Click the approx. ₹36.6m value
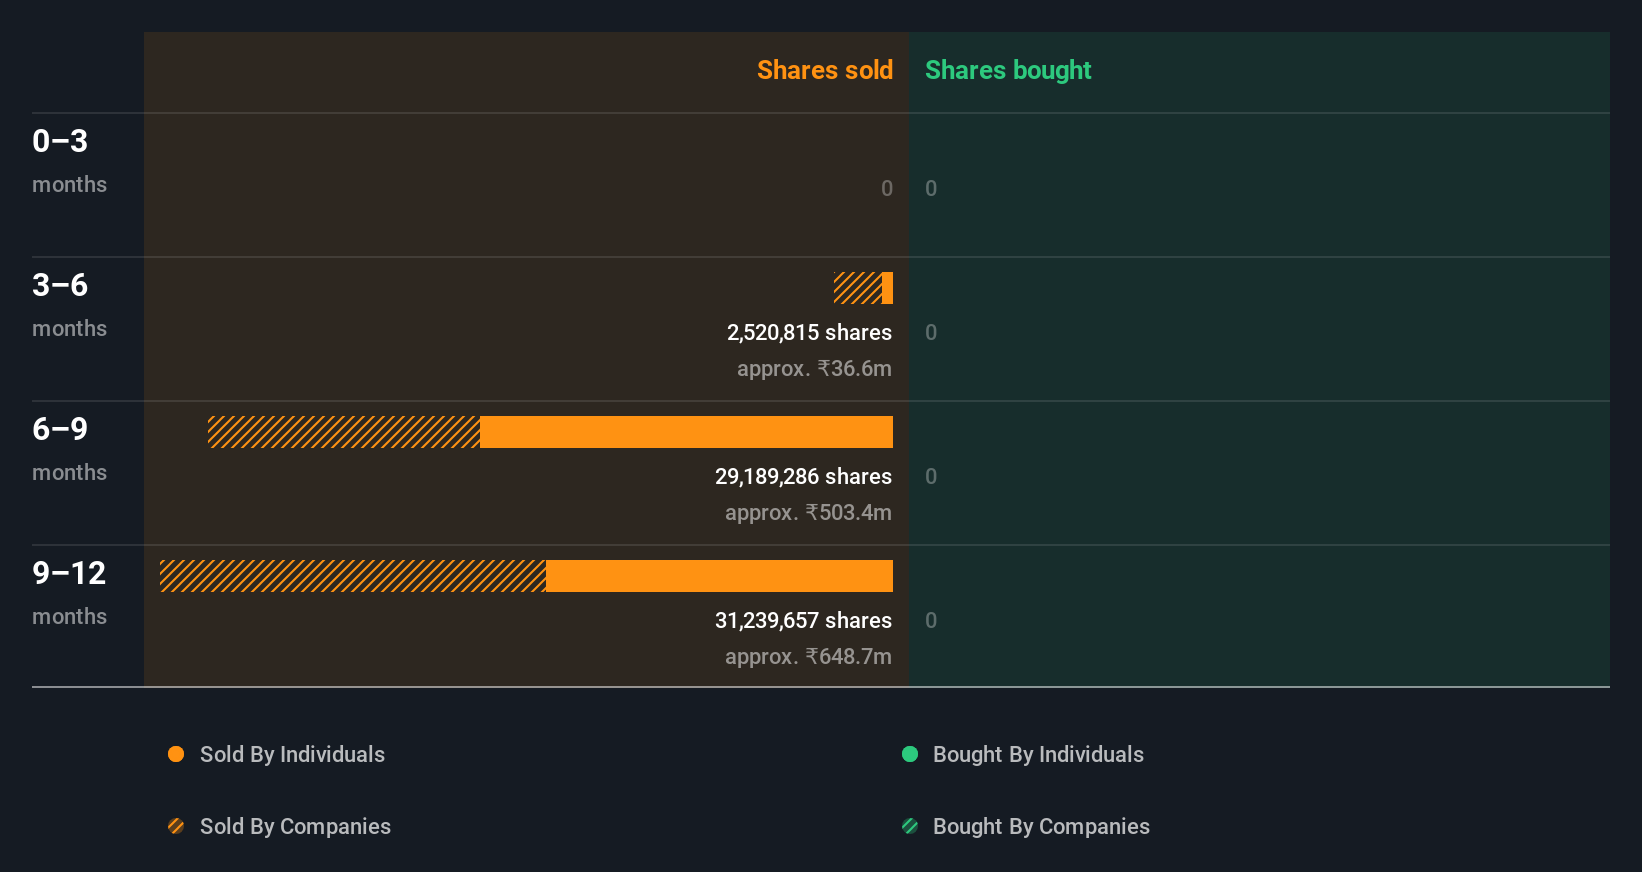 tap(814, 369)
